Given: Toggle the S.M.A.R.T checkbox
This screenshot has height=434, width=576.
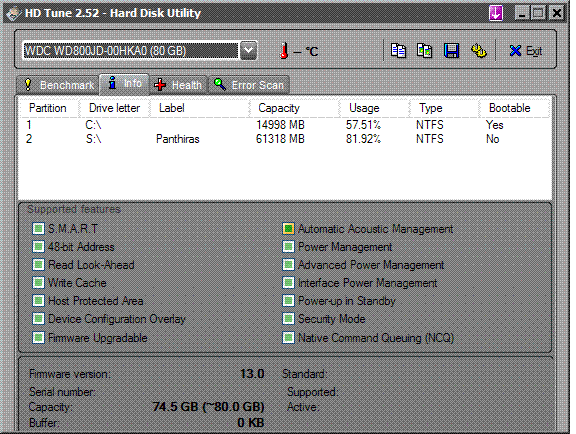Looking at the screenshot, I should click(x=38, y=229).
